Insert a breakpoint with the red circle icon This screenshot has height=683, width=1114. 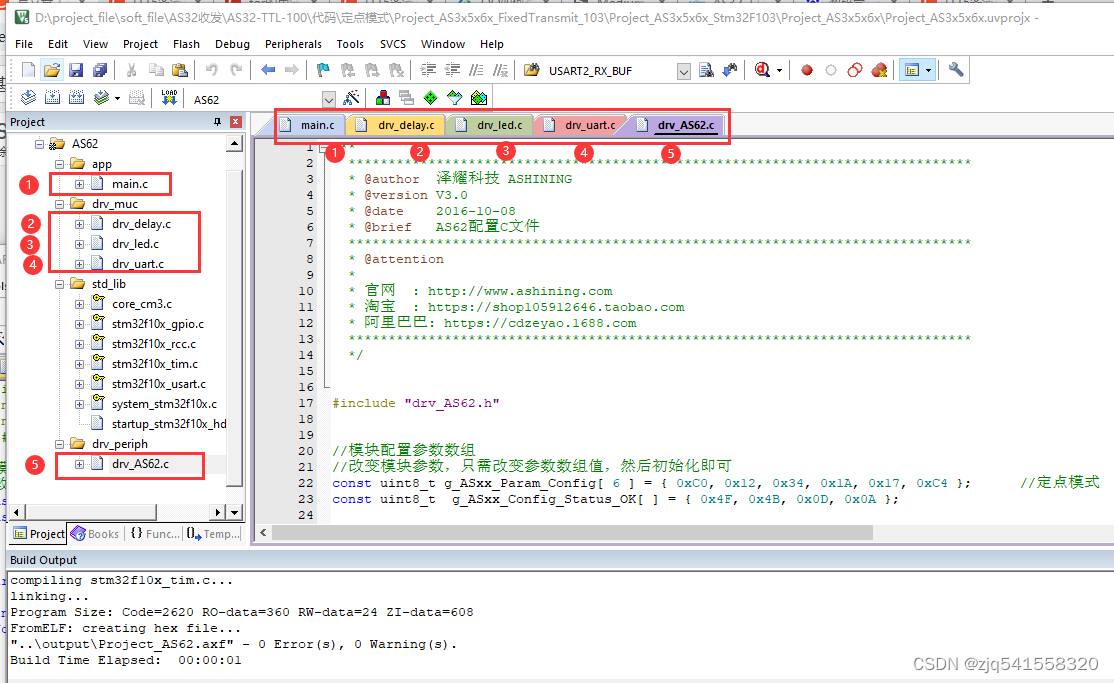tap(807, 69)
